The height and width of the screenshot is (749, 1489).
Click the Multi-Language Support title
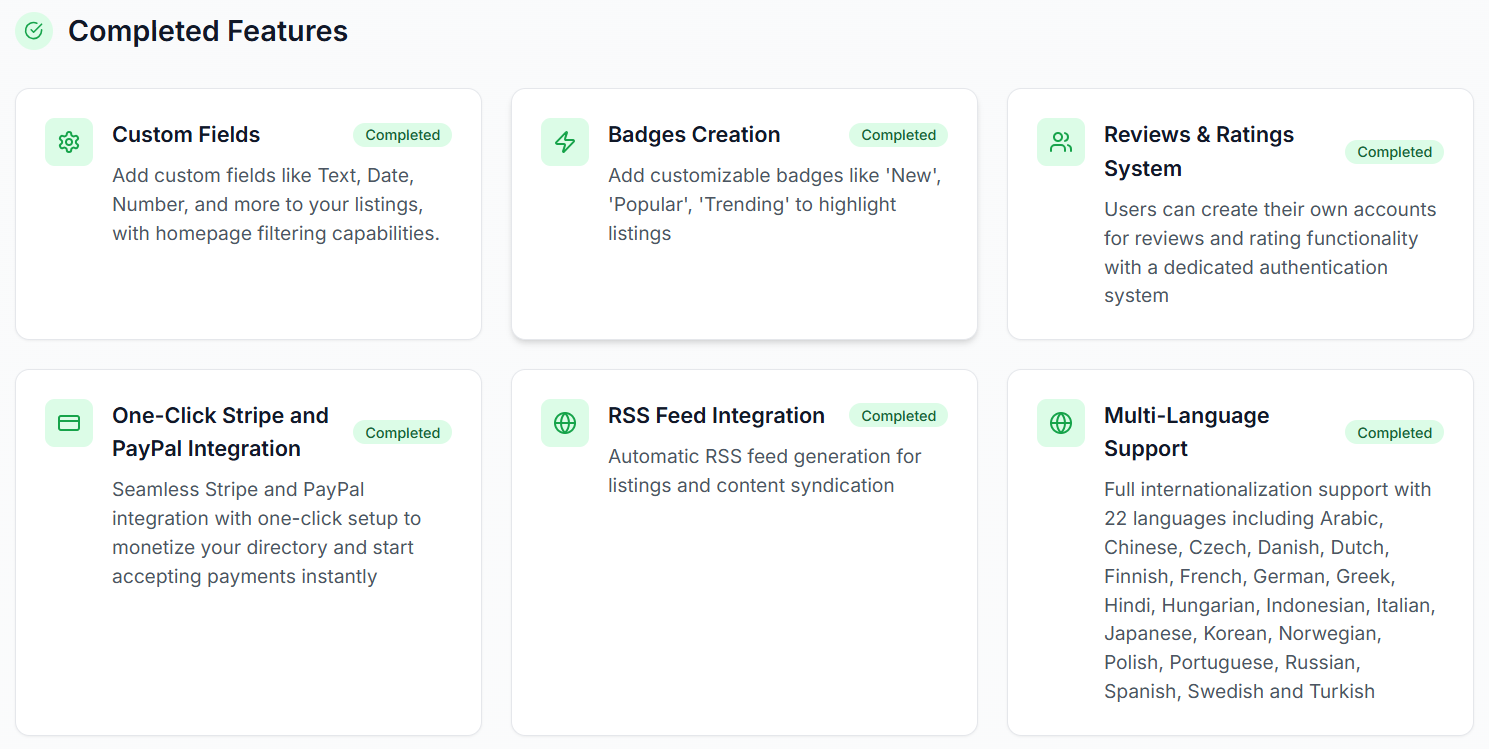[1186, 432]
